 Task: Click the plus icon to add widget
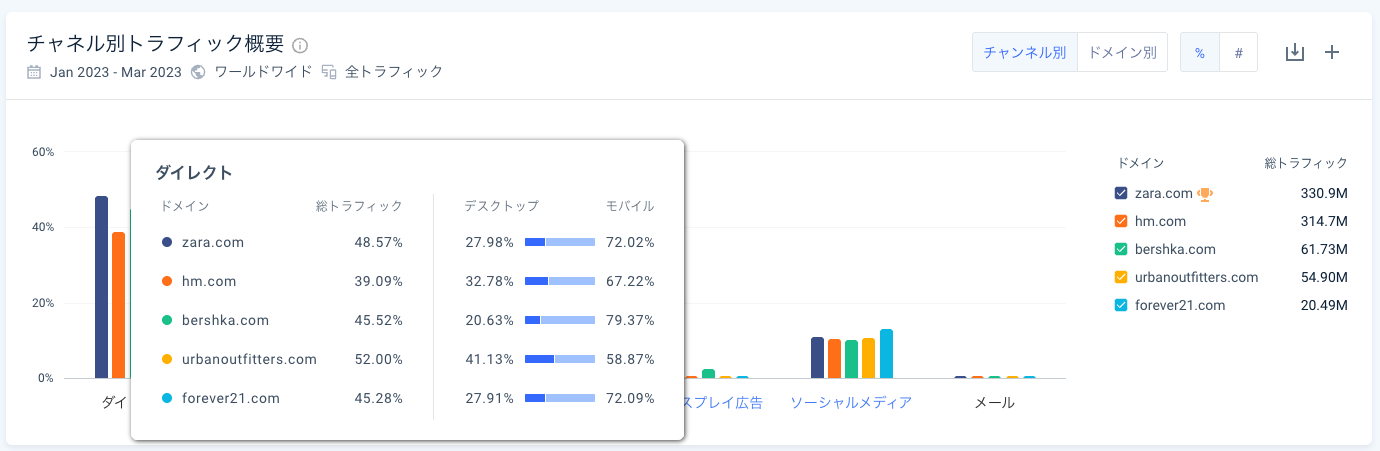[1332, 52]
